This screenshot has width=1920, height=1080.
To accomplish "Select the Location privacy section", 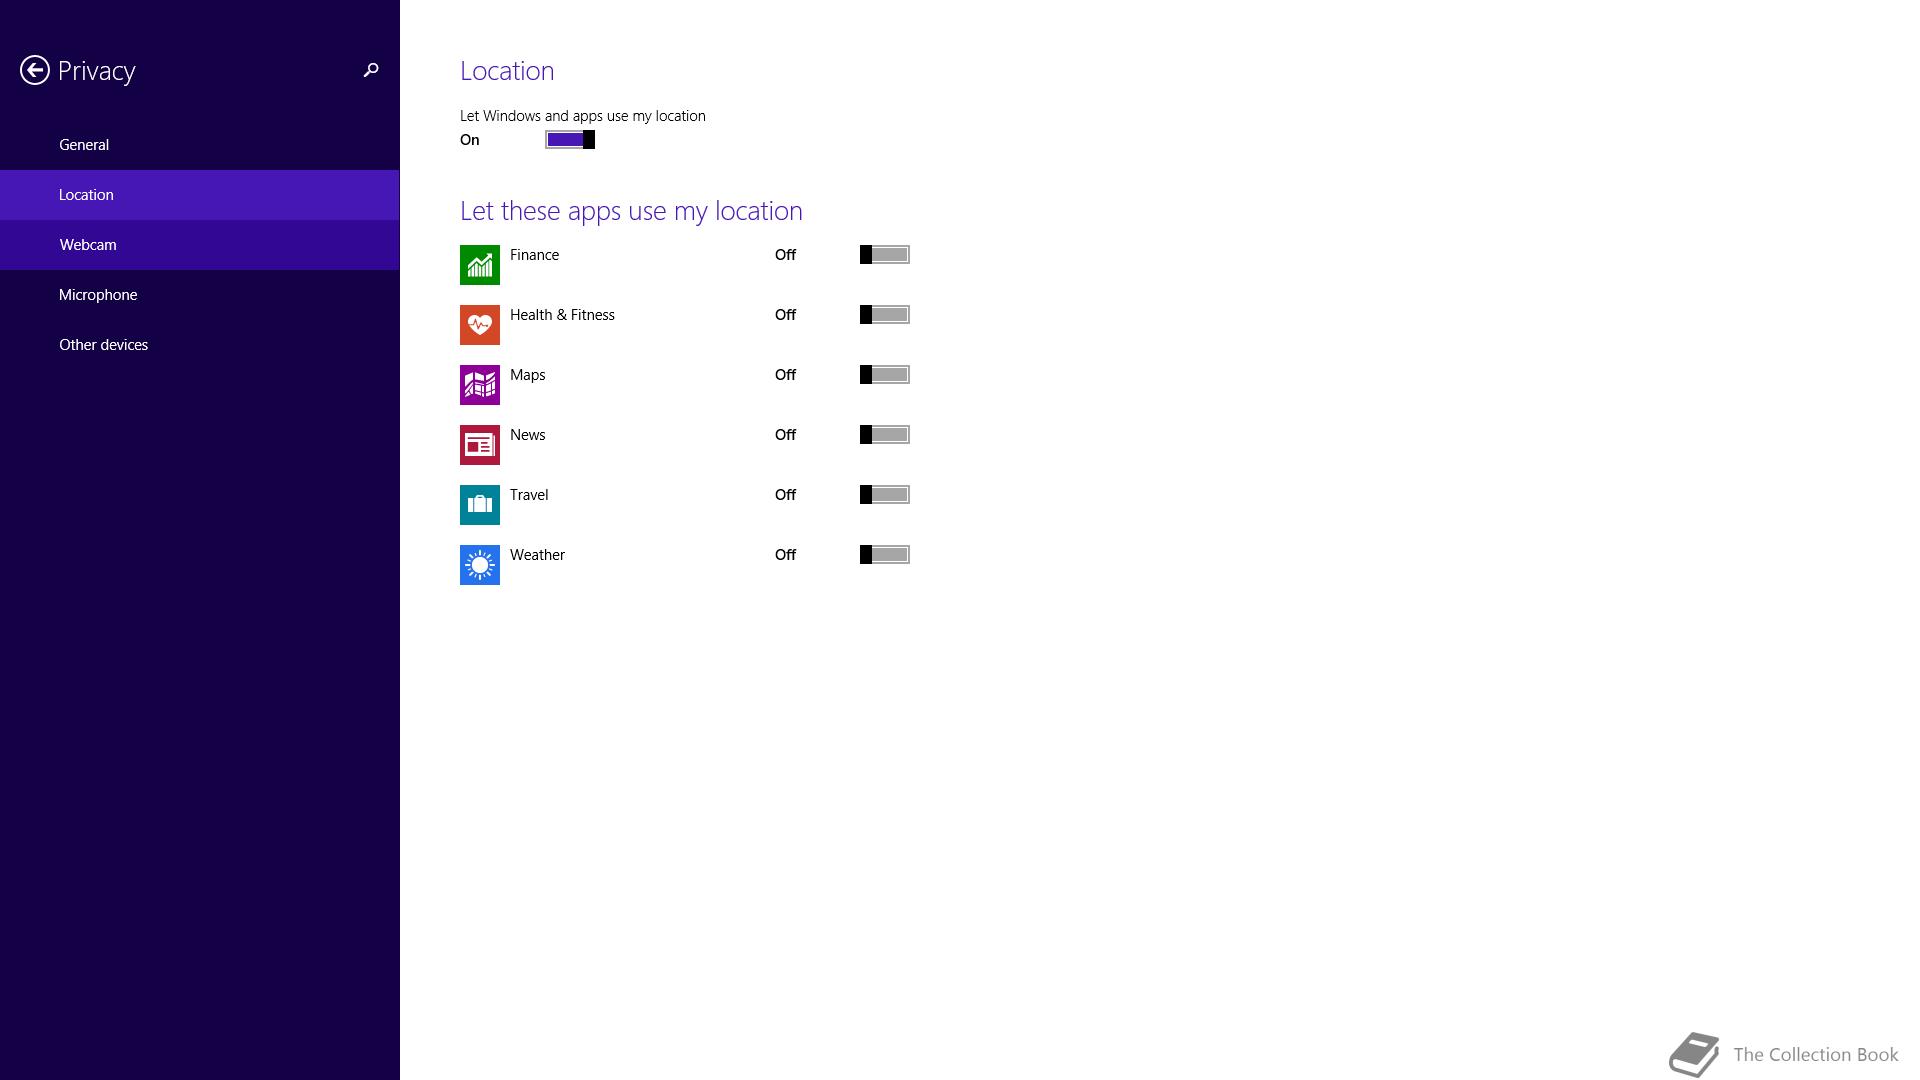I will point(200,195).
